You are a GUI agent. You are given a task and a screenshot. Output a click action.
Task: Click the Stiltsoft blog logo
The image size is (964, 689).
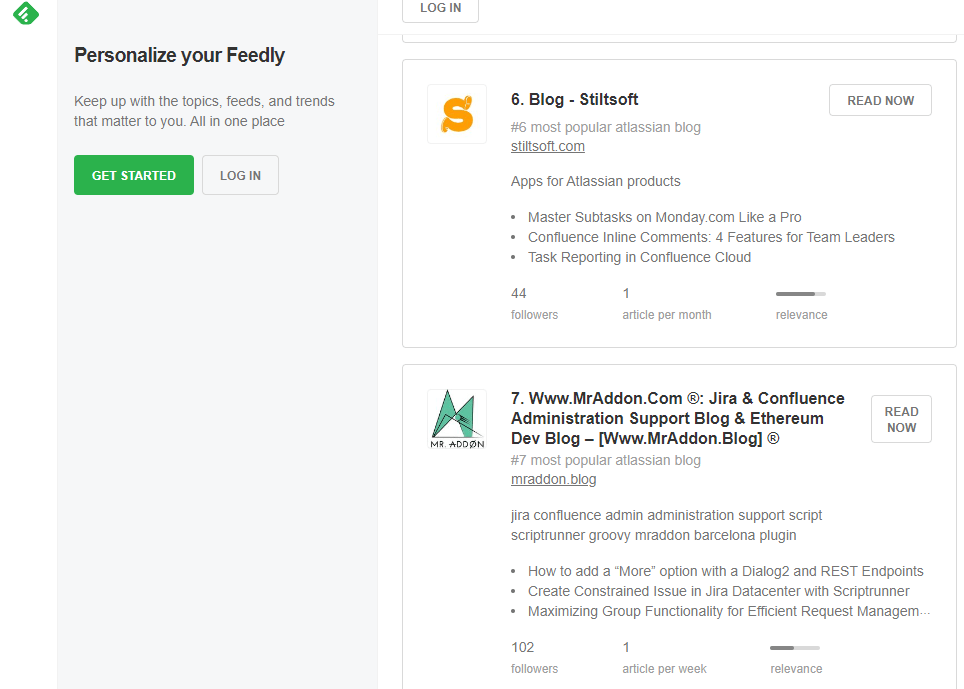point(457,114)
